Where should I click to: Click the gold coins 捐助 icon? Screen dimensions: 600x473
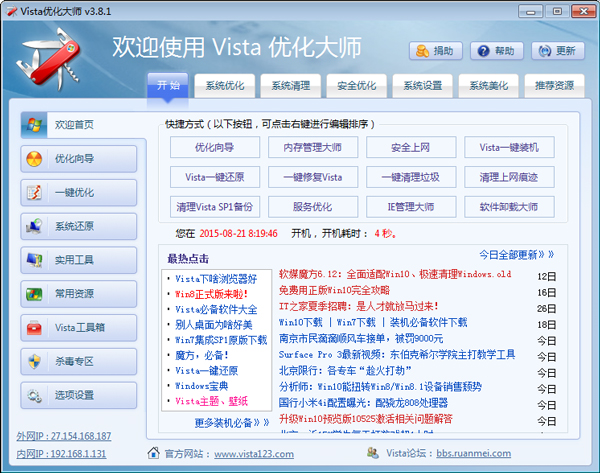(422, 51)
